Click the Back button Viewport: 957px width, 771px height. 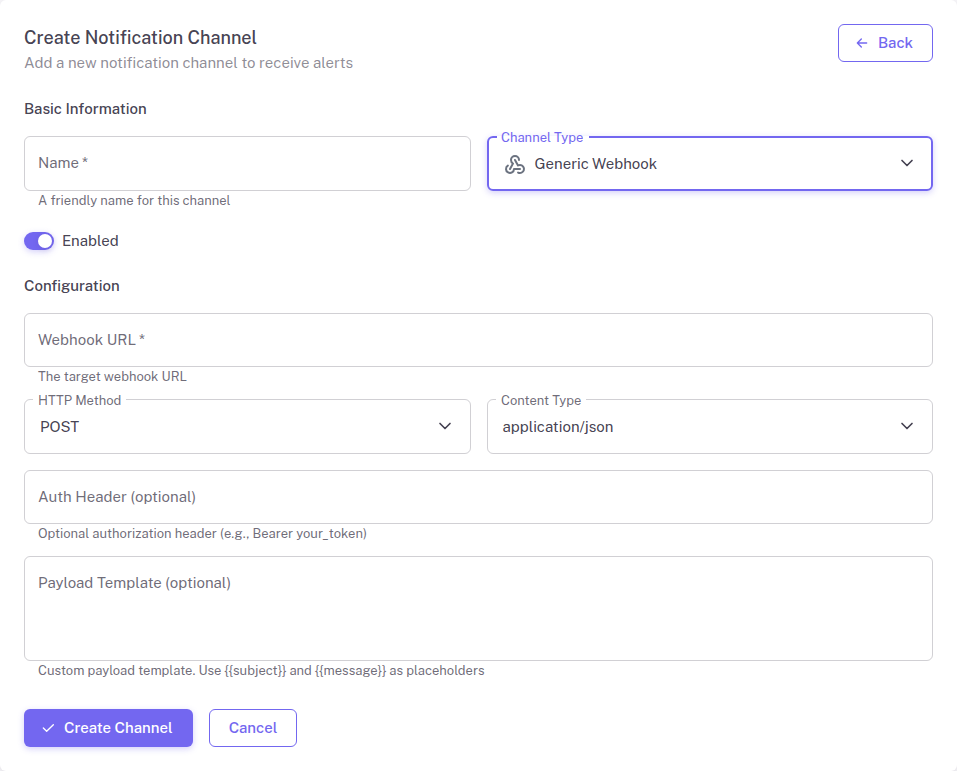click(885, 42)
